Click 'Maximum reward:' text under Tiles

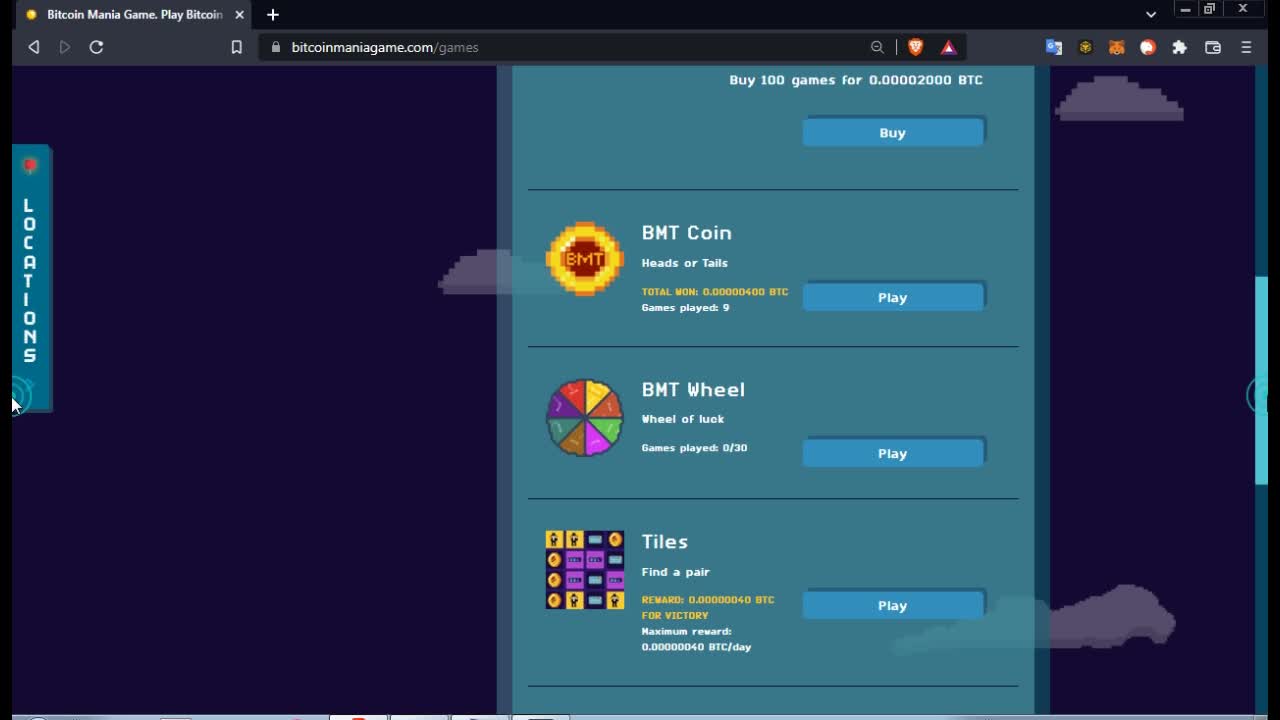[687, 631]
